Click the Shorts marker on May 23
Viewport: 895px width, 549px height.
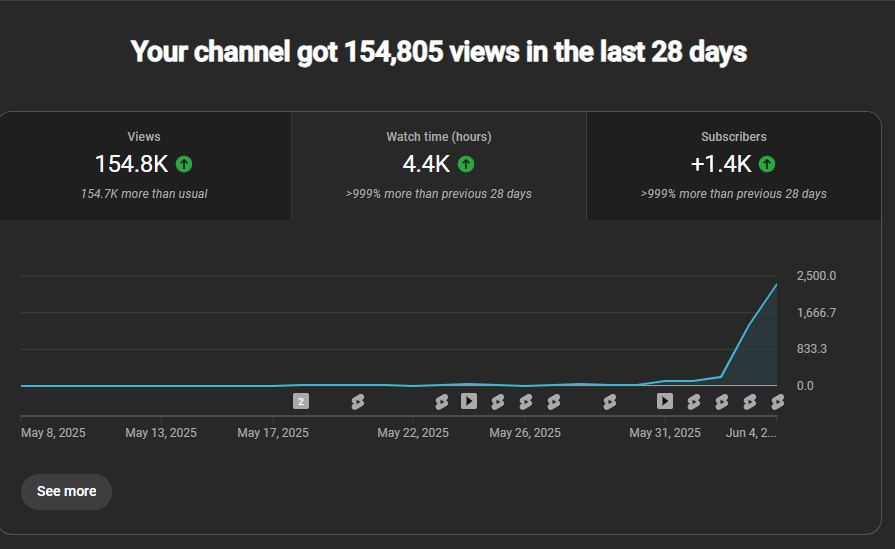441,402
